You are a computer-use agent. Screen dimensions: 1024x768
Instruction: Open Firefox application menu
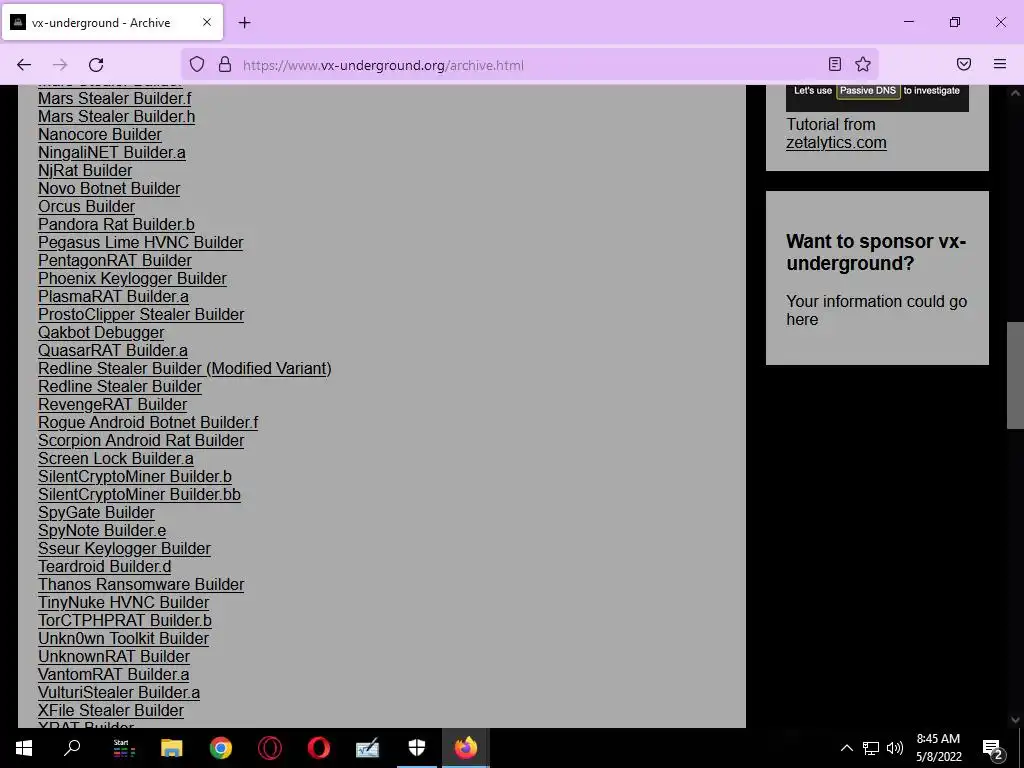tap(1000, 64)
